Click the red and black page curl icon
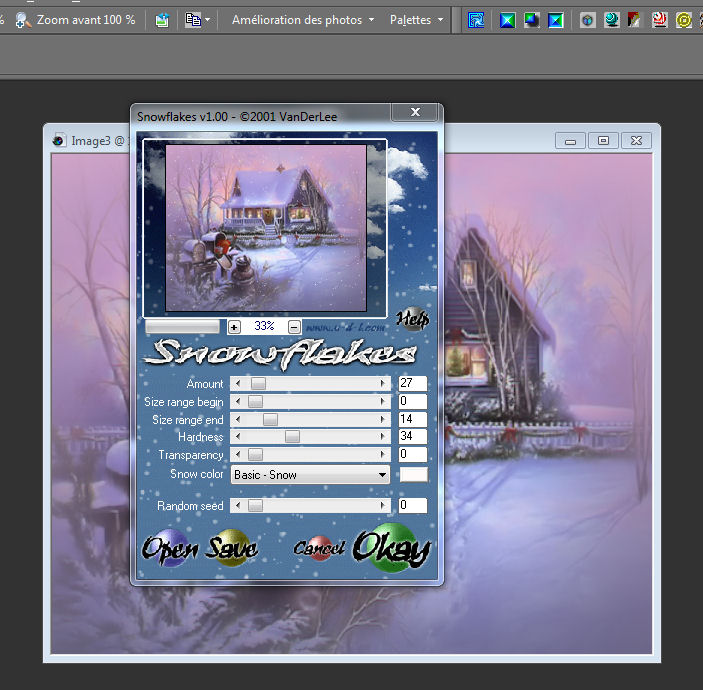 click(634, 20)
